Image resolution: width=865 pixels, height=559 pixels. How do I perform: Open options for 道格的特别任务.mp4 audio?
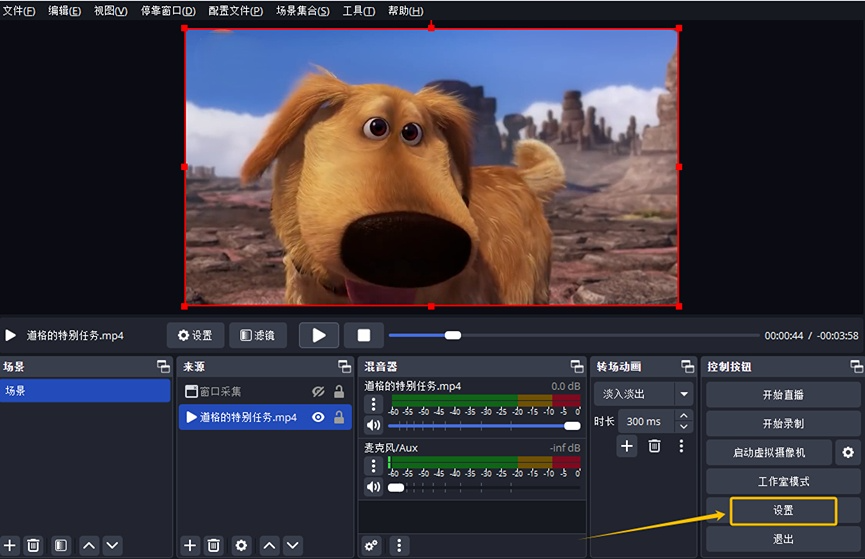(x=373, y=404)
